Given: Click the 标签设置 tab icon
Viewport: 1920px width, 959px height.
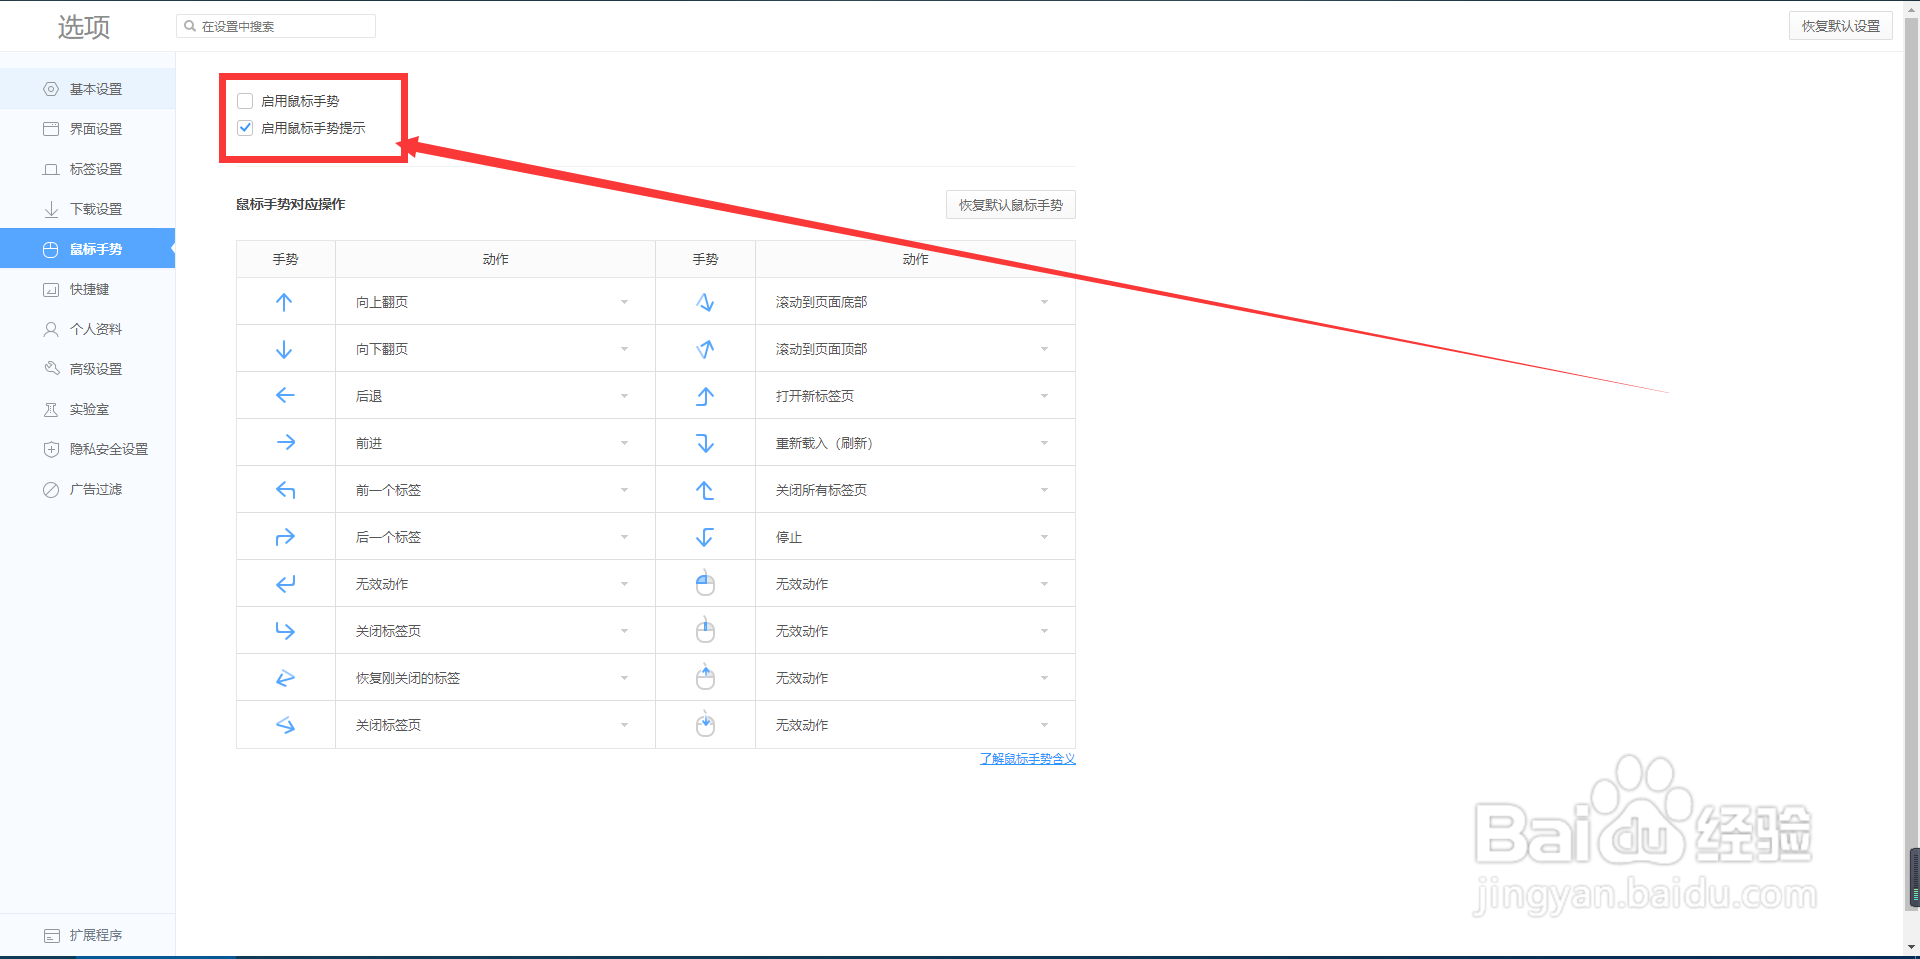Looking at the screenshot, I should pos(51,169).
